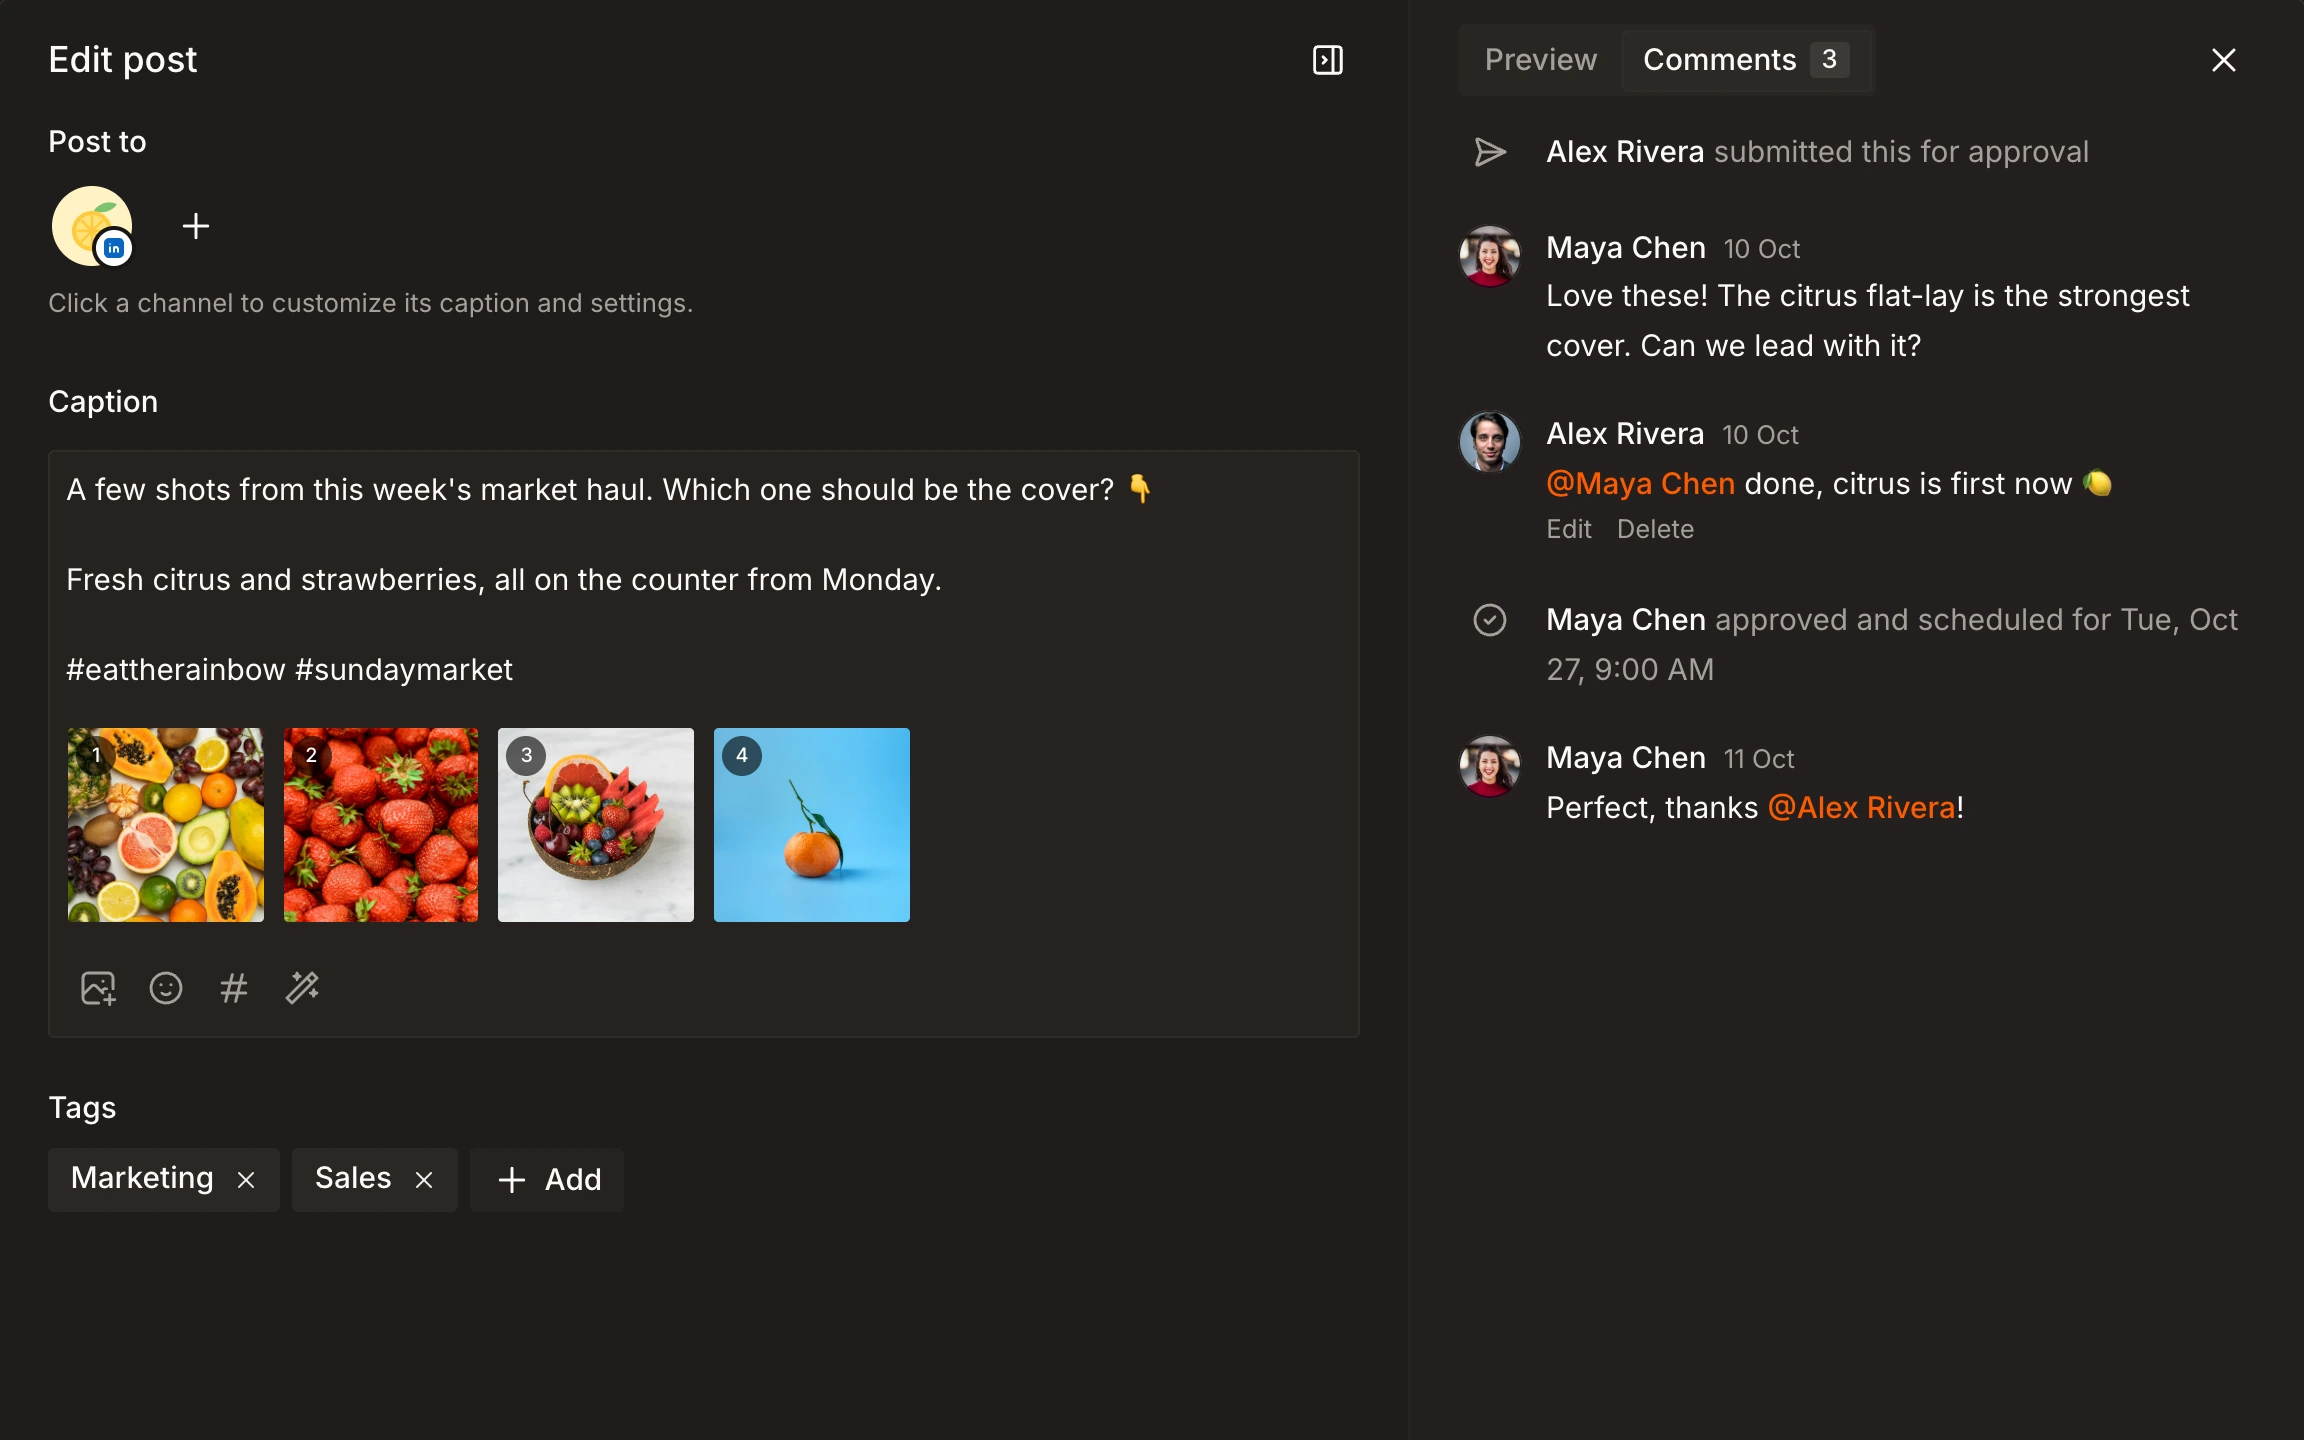
Task: Click the hashtag suggestions icon
Action: click(x=233, y=988)
